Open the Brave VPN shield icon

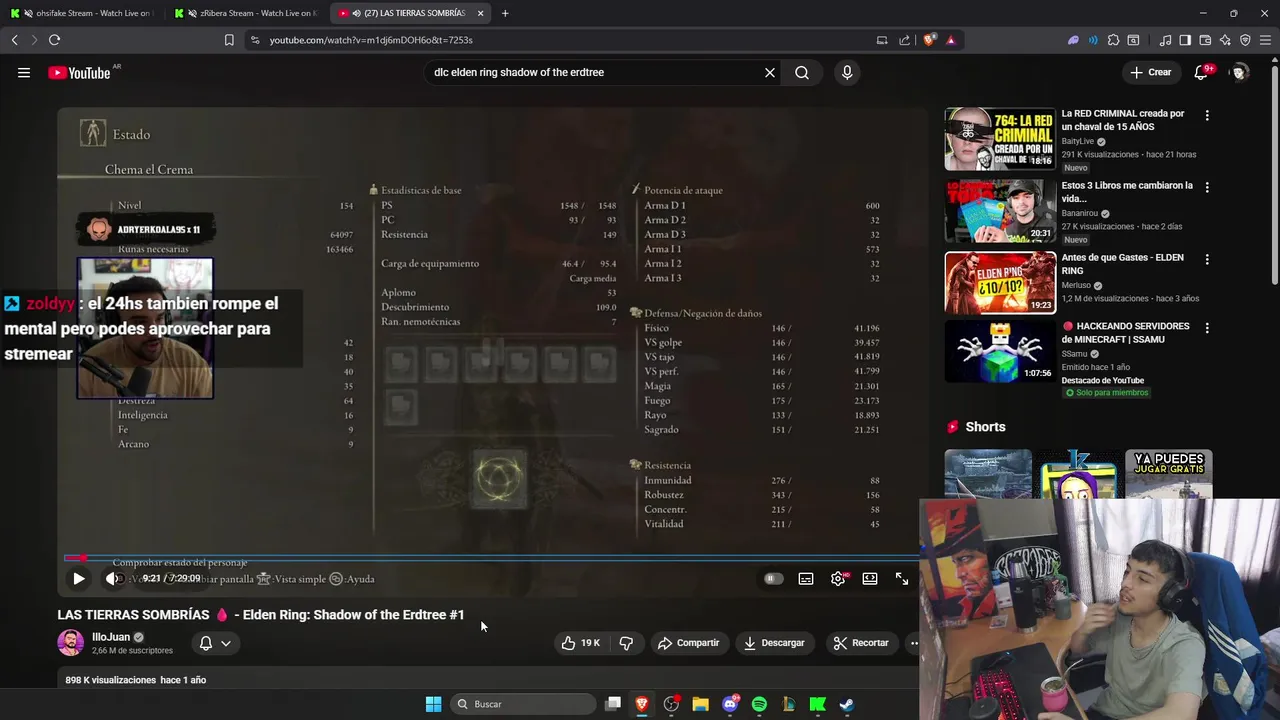[1245, 40]
